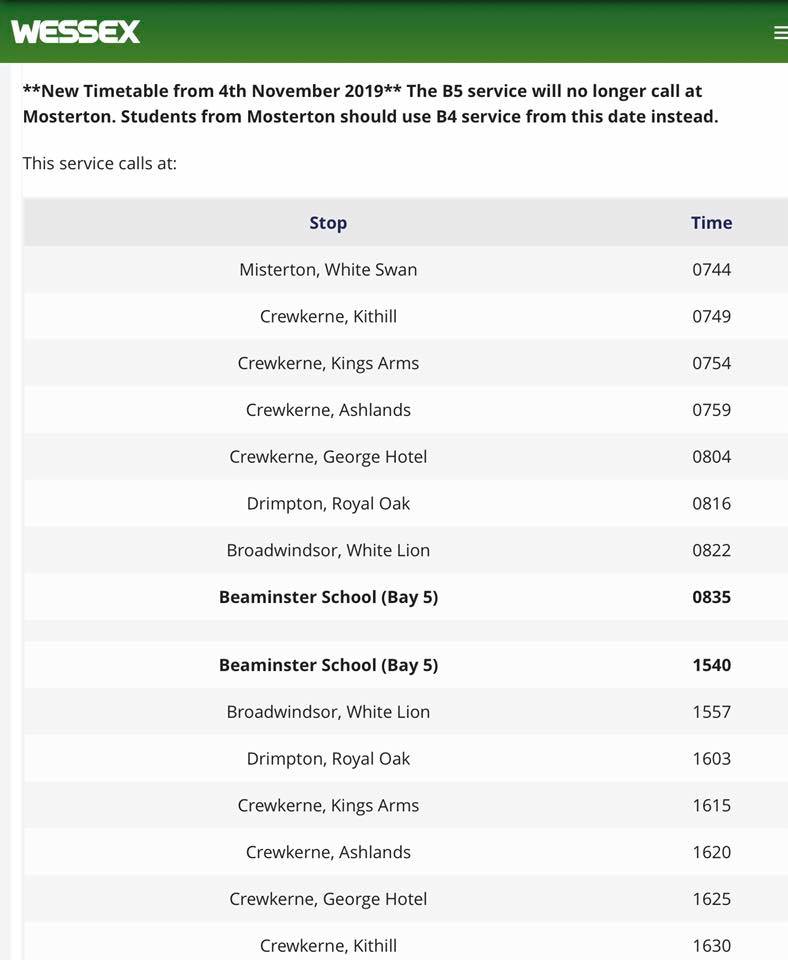Click the Stop column header

(x=328, y=223)
